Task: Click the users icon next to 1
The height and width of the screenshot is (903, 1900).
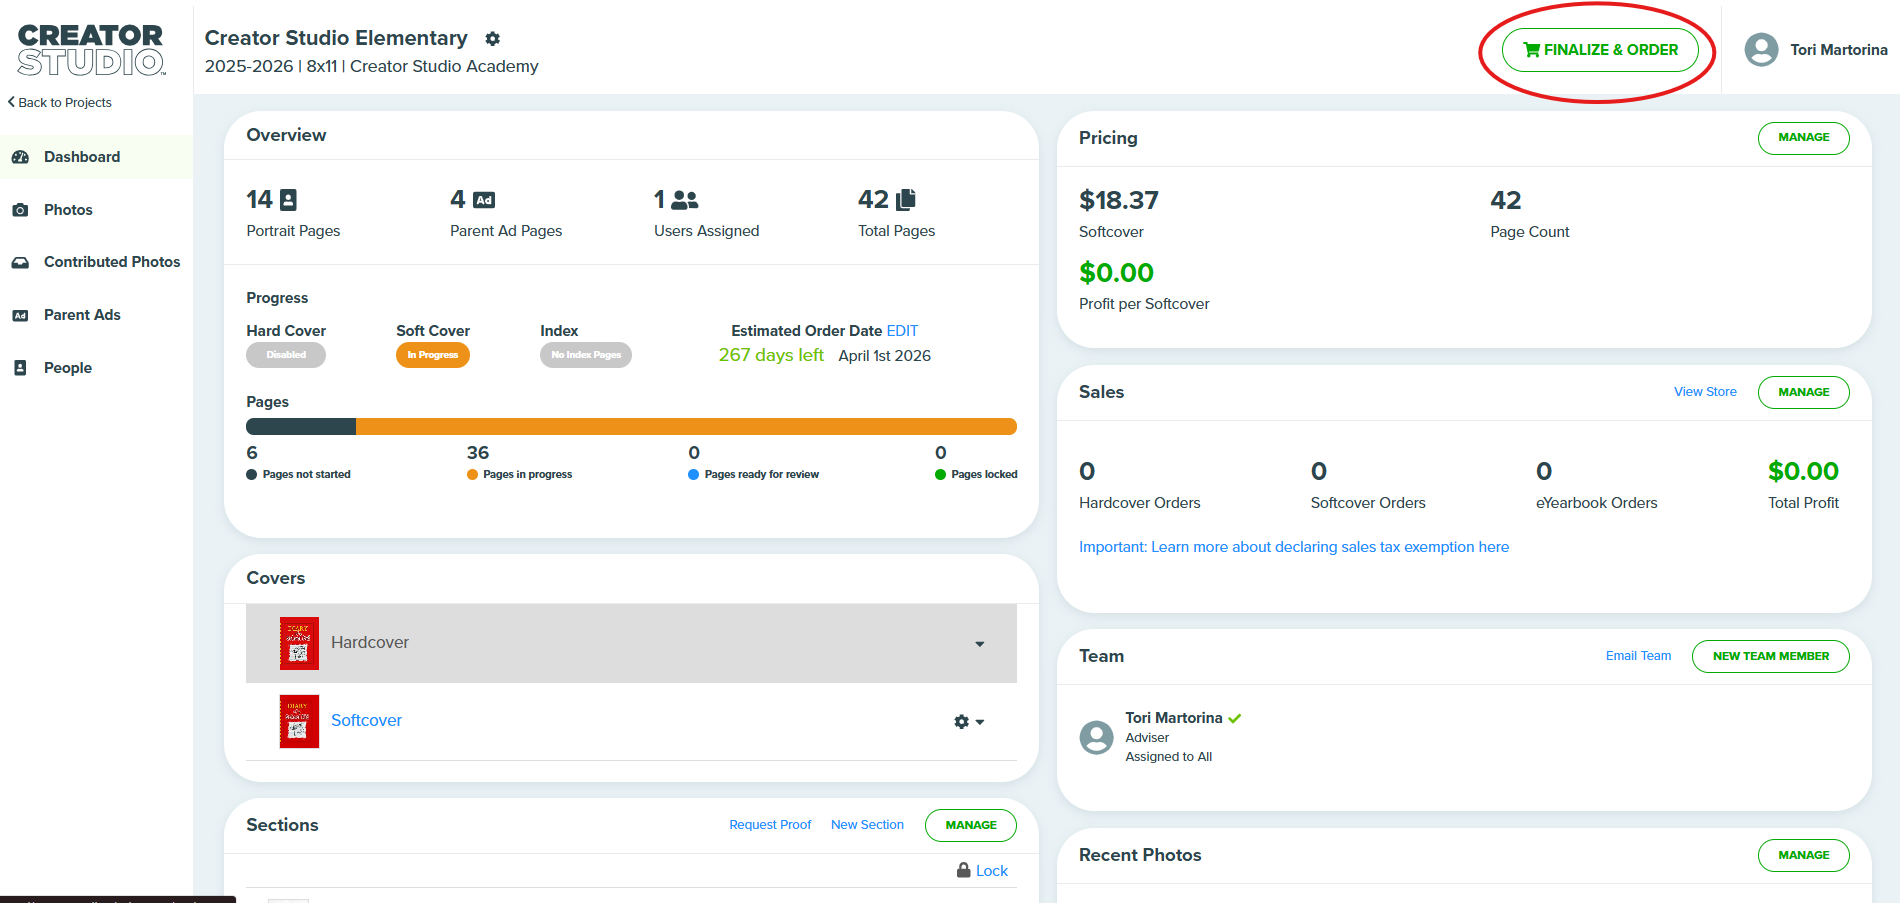Action: 685,200
